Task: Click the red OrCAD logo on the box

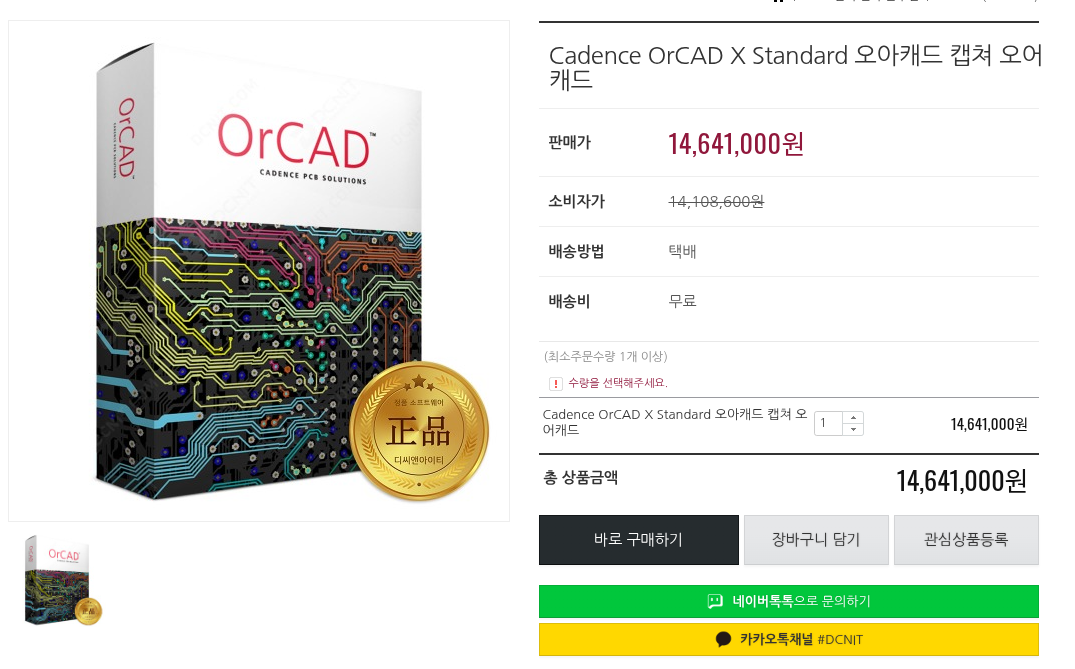Action: point(294,142)
